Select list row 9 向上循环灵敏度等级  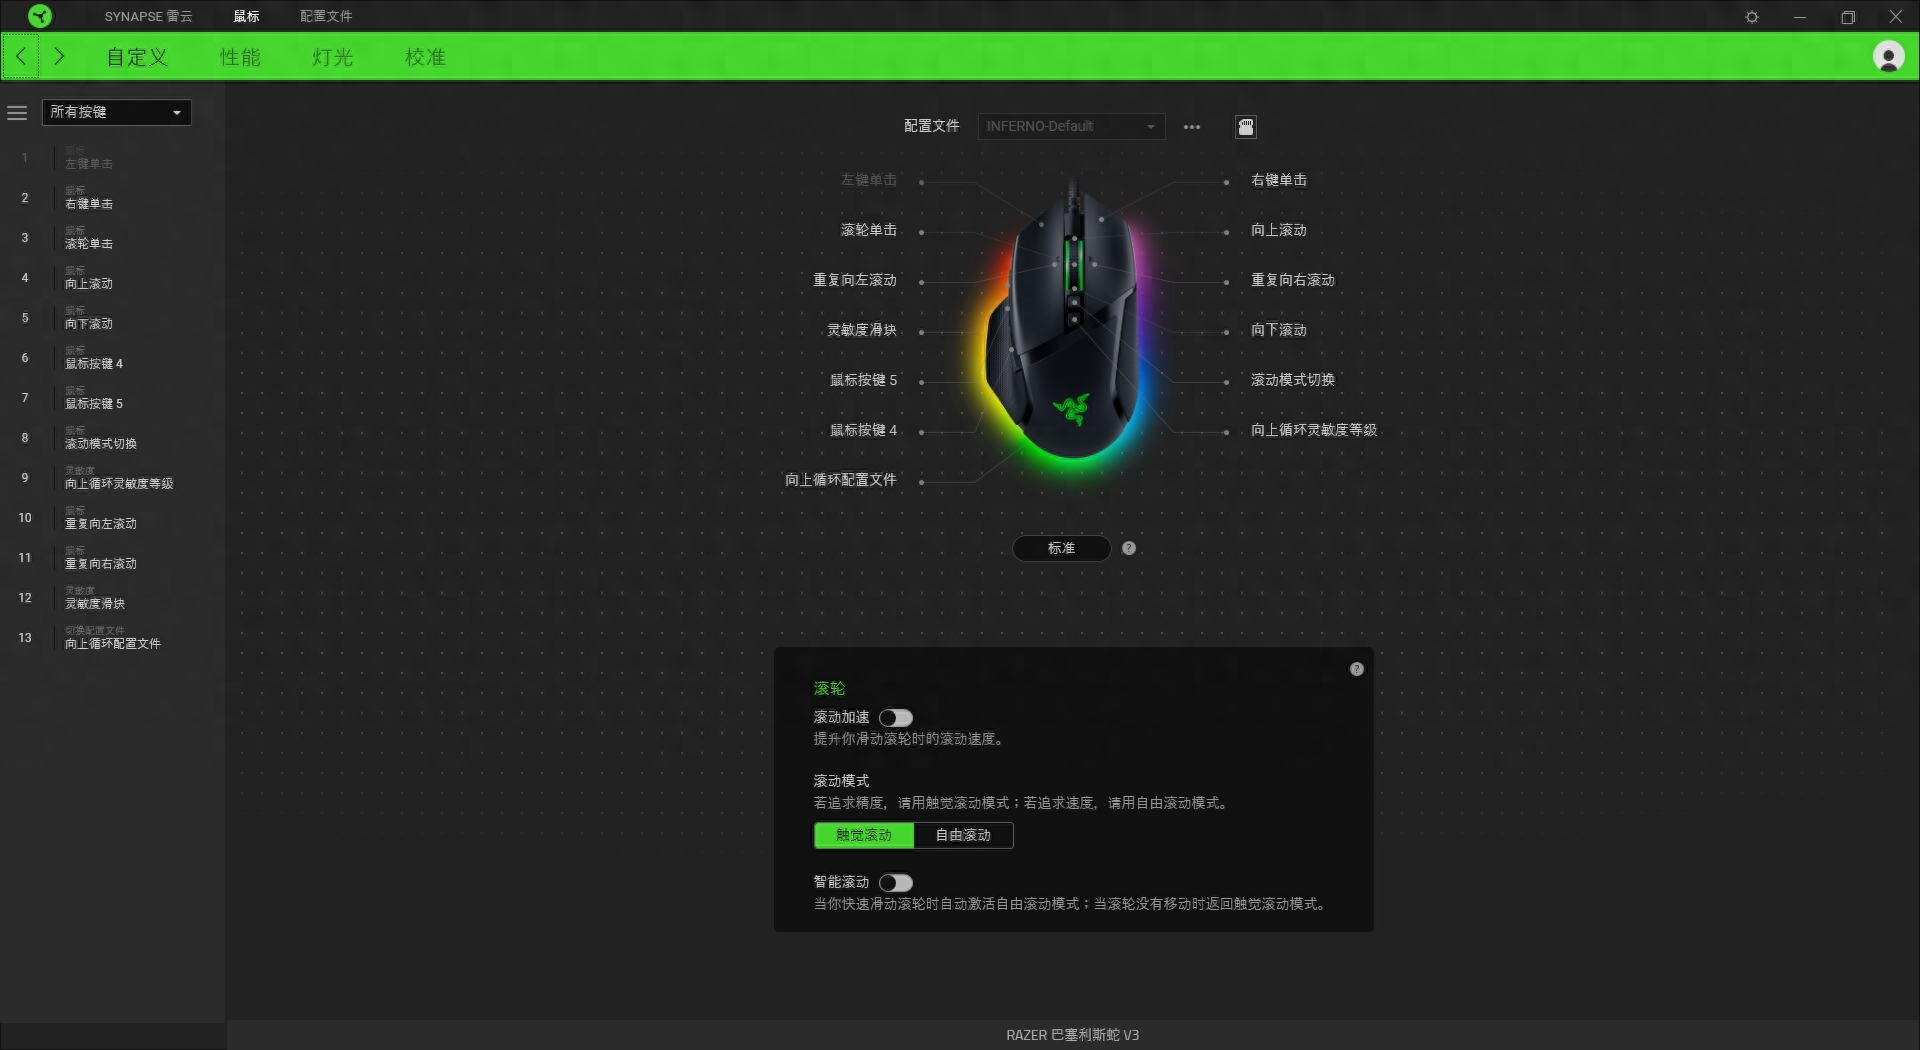point(112,478)
